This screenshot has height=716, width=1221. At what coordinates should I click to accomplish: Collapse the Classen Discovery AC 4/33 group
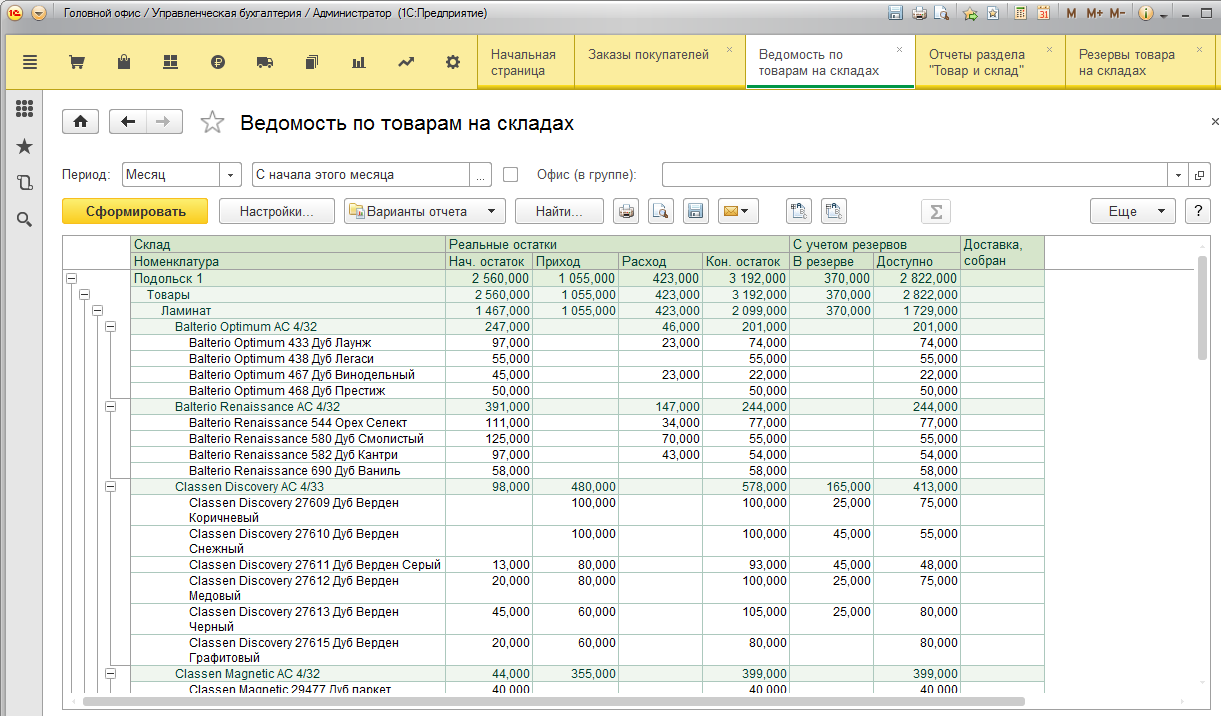point(111,487)
